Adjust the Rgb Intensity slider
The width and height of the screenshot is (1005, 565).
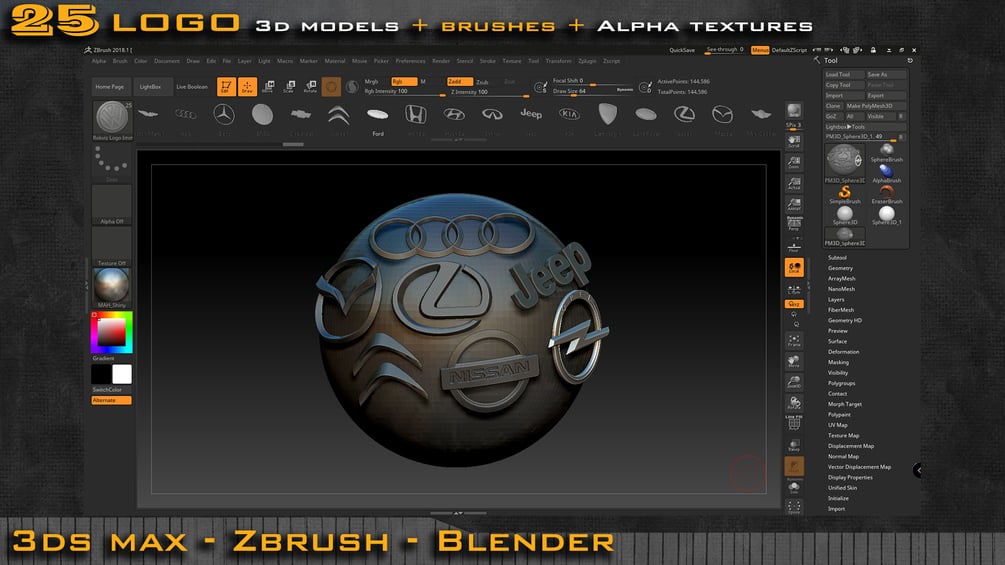click(404, 92)
